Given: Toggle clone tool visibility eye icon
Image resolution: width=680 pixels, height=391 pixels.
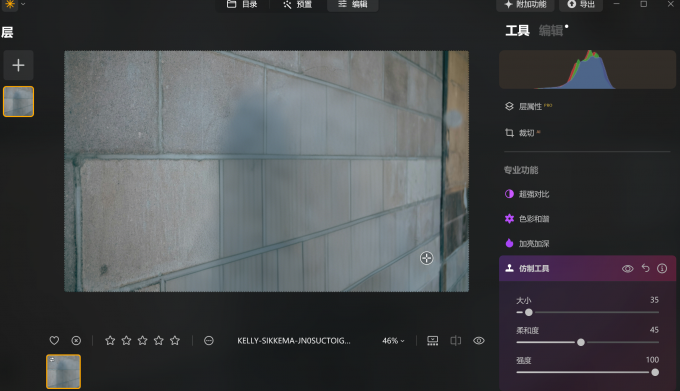Looking at the screenshot, I should click(x=628, y=269).
